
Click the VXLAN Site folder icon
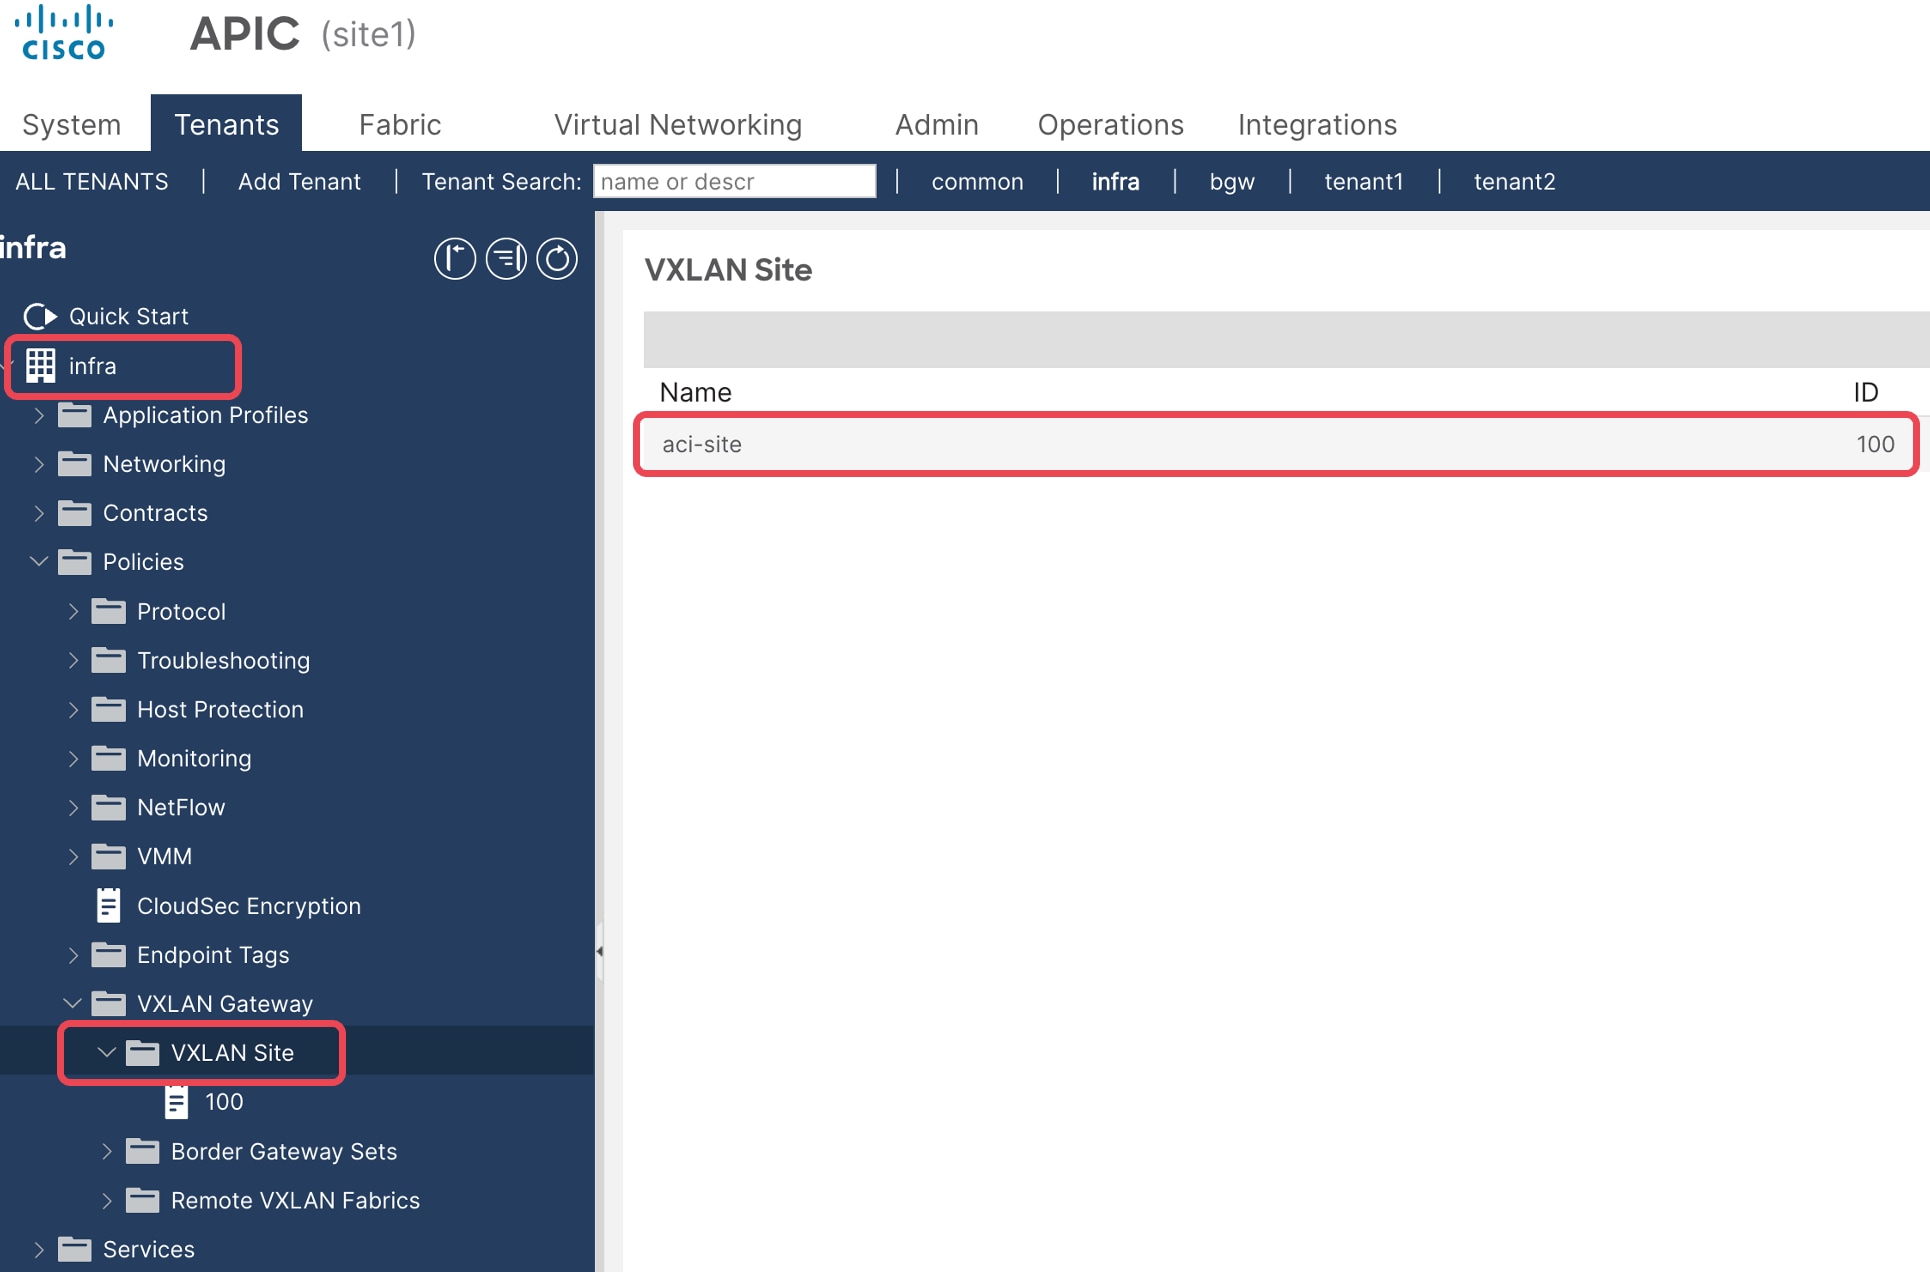click(x=143, y=1052)
